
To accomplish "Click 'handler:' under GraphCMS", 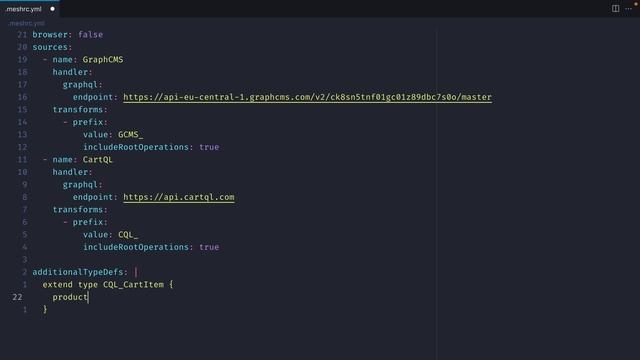I will click(x=73, y=72).
